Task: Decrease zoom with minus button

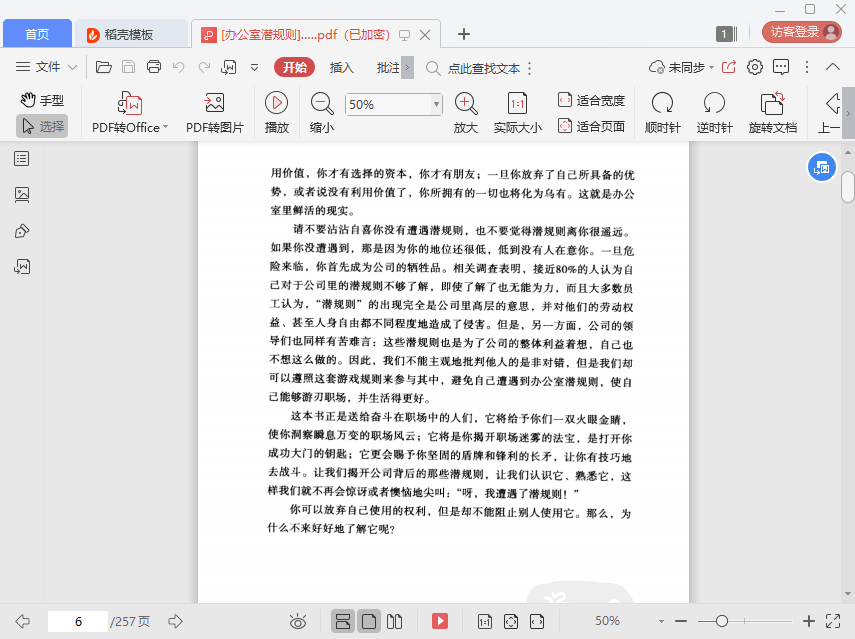Action: [681, 621]
